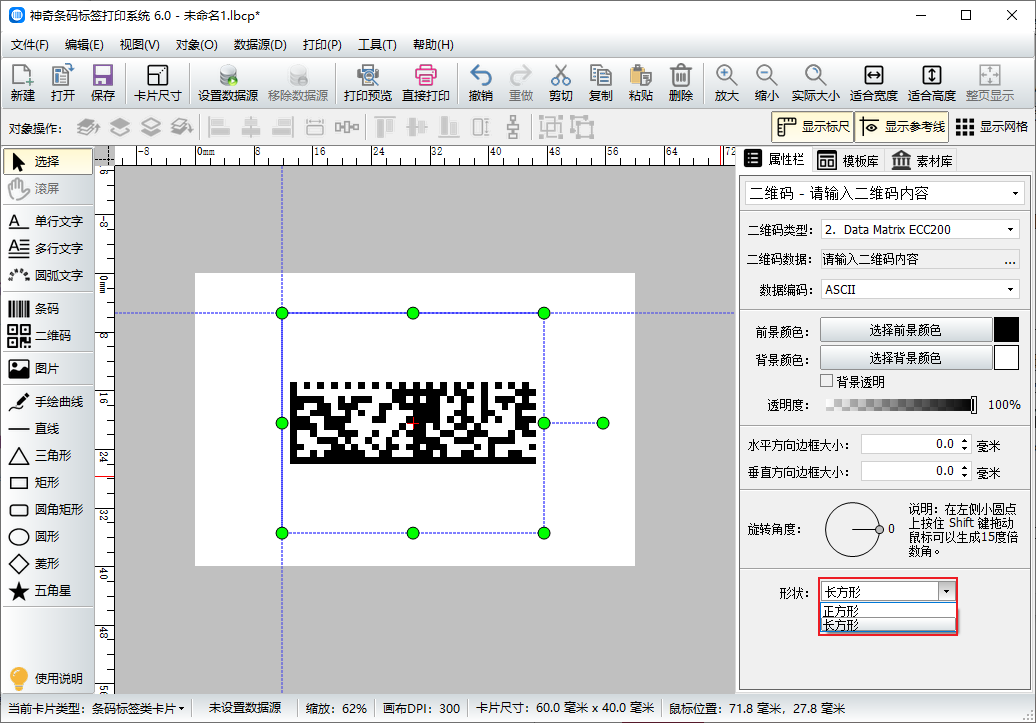The image size is (1036, 723).
Task: Click 选择背景颜色 button
Action: click(x=906, y=358)
